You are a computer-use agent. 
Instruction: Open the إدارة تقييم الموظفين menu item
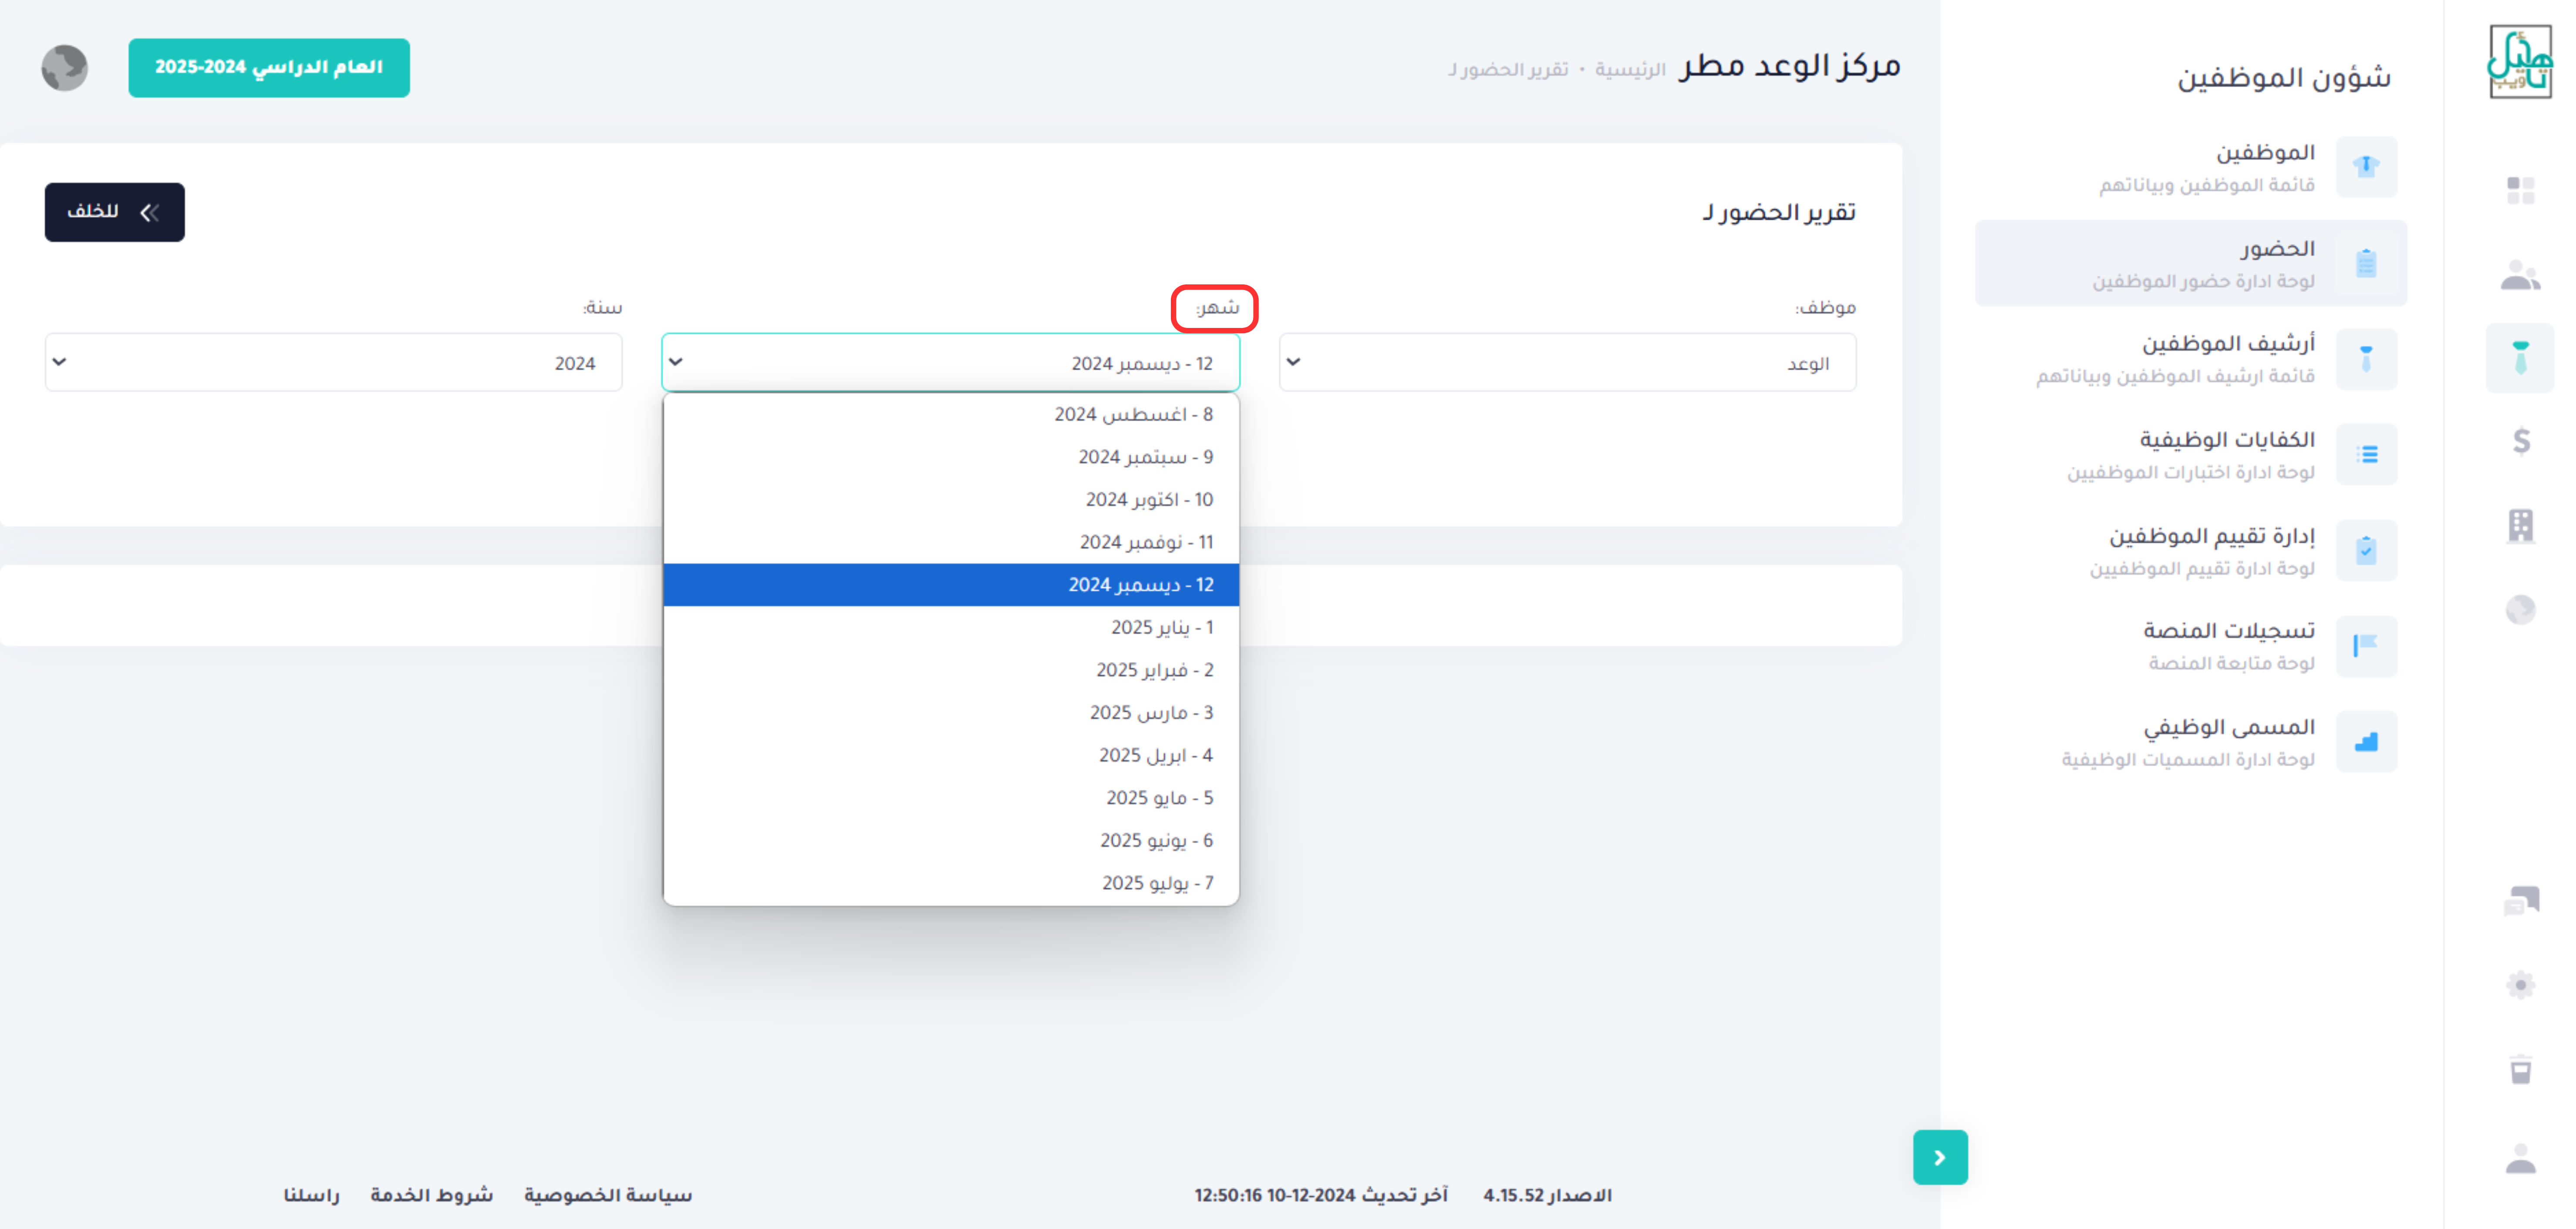pyautogui.click(x=2190, y=550)
